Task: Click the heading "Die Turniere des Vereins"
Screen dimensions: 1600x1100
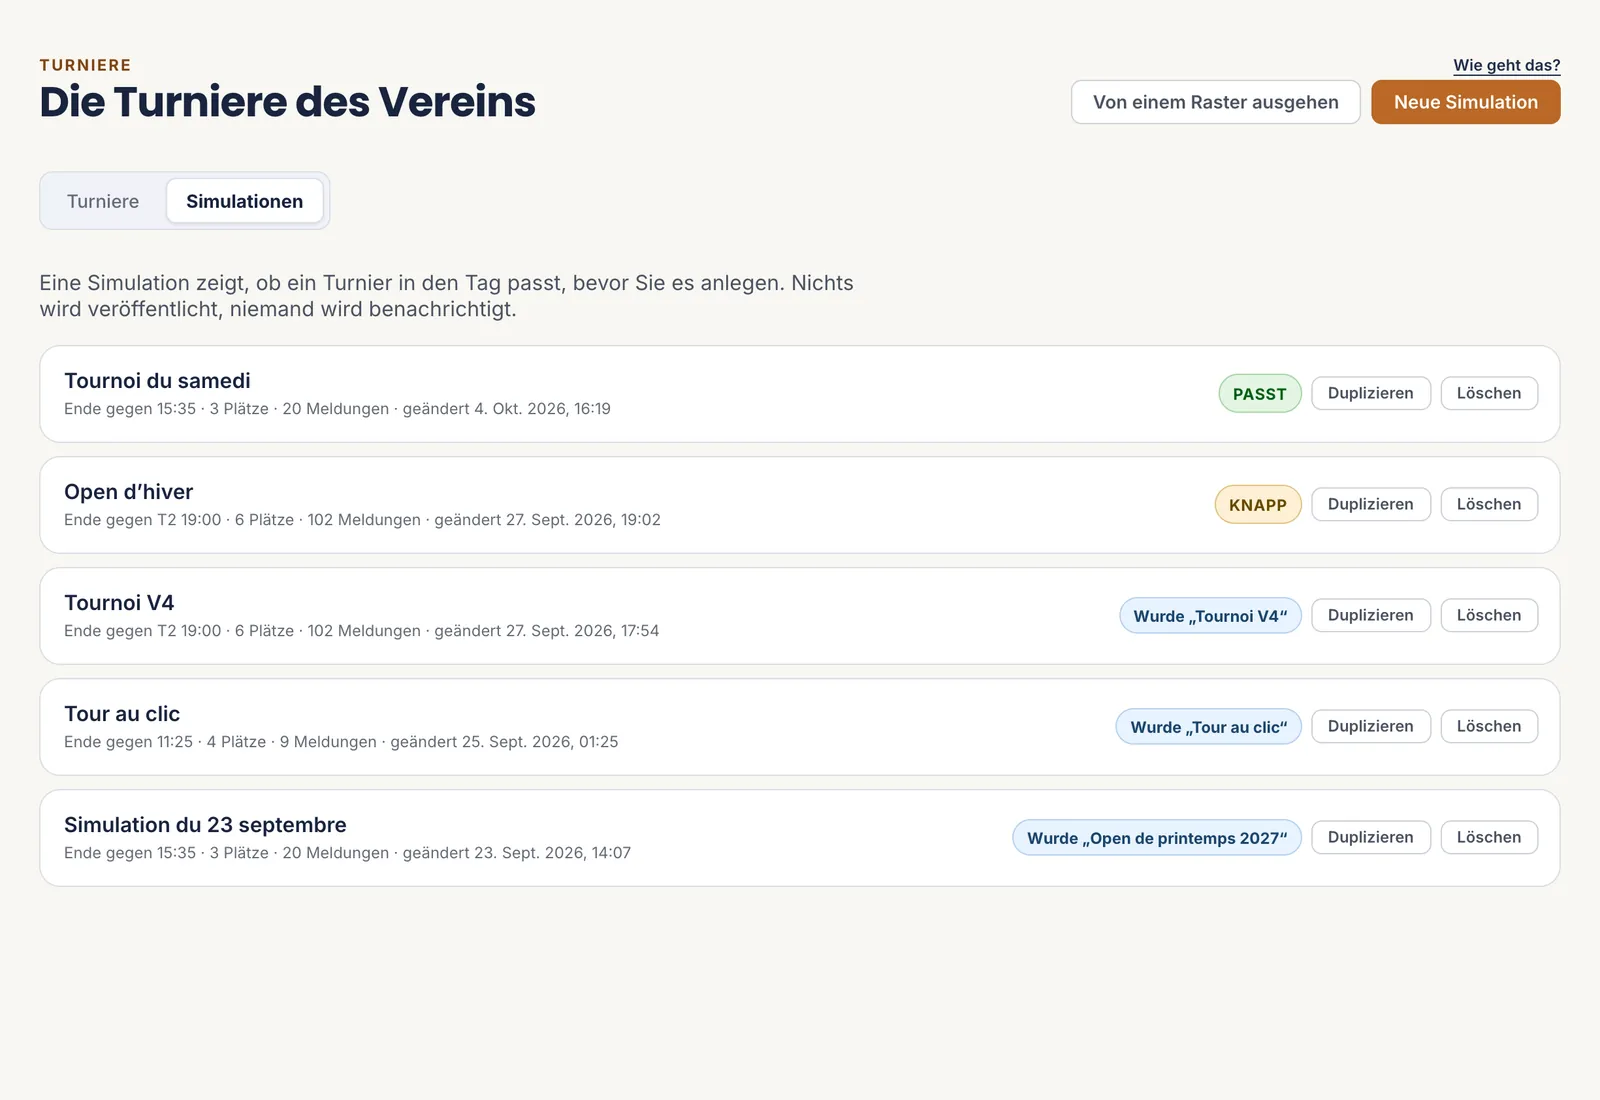Action: point(287,102)
